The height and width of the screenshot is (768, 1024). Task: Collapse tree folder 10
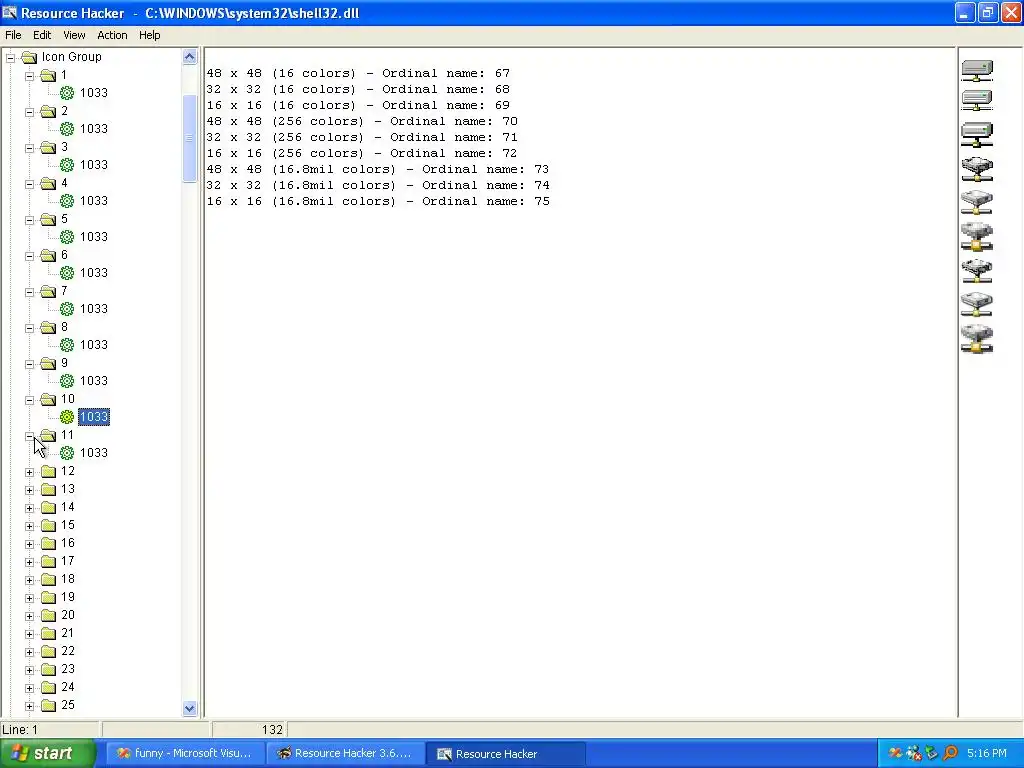point(29,400)
